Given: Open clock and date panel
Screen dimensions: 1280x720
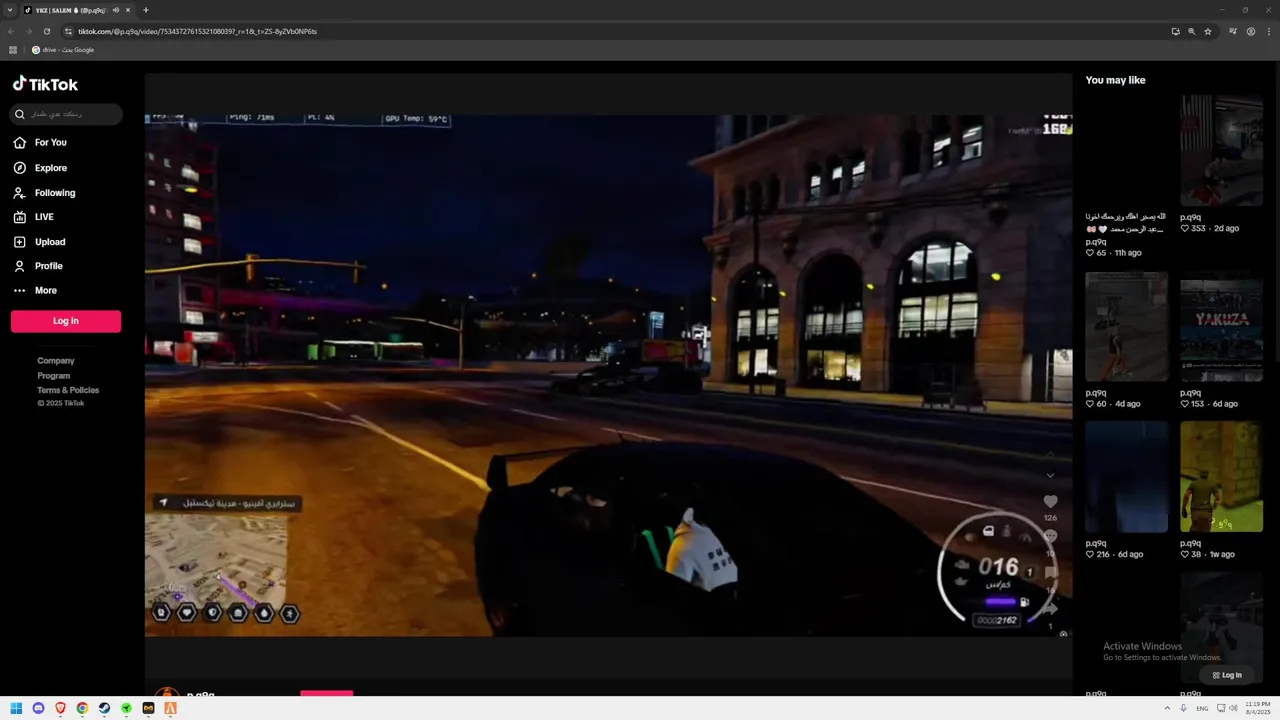Looking at the screenshot, I should [1258, 708].
